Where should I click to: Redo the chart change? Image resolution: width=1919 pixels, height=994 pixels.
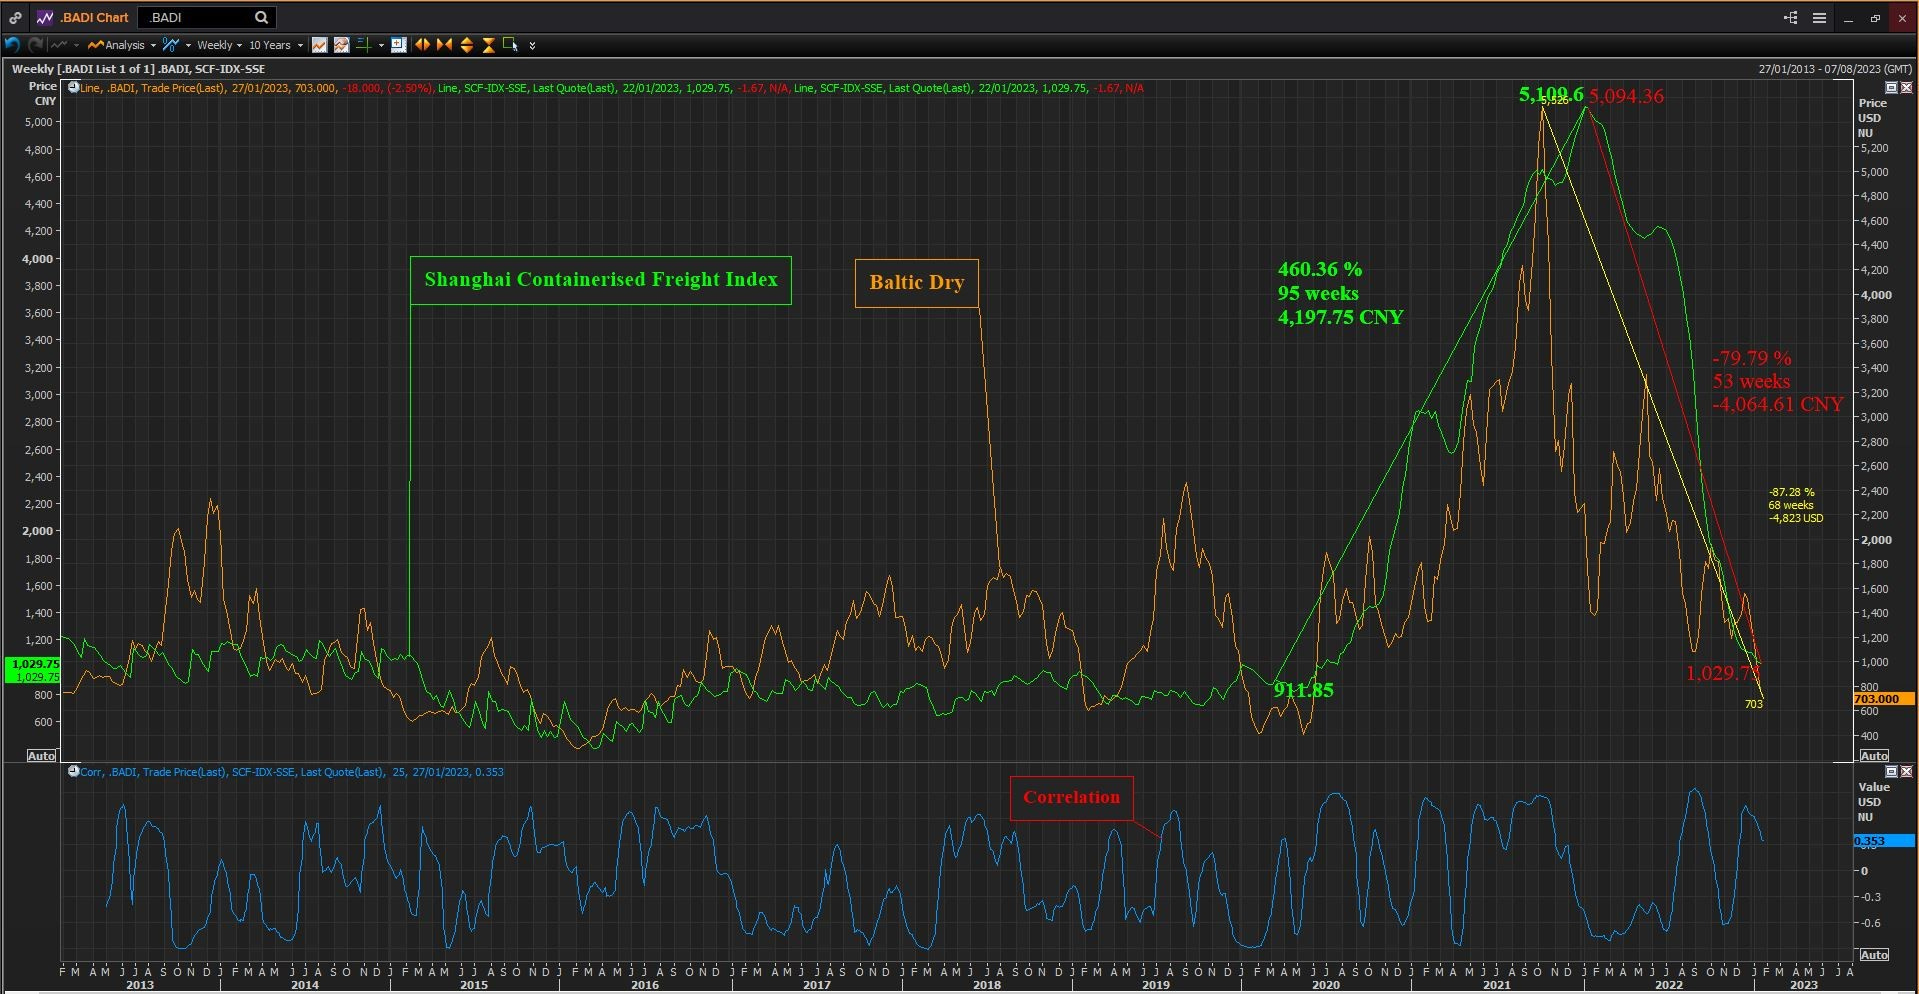pyautogui.click(x=35, y=45)
